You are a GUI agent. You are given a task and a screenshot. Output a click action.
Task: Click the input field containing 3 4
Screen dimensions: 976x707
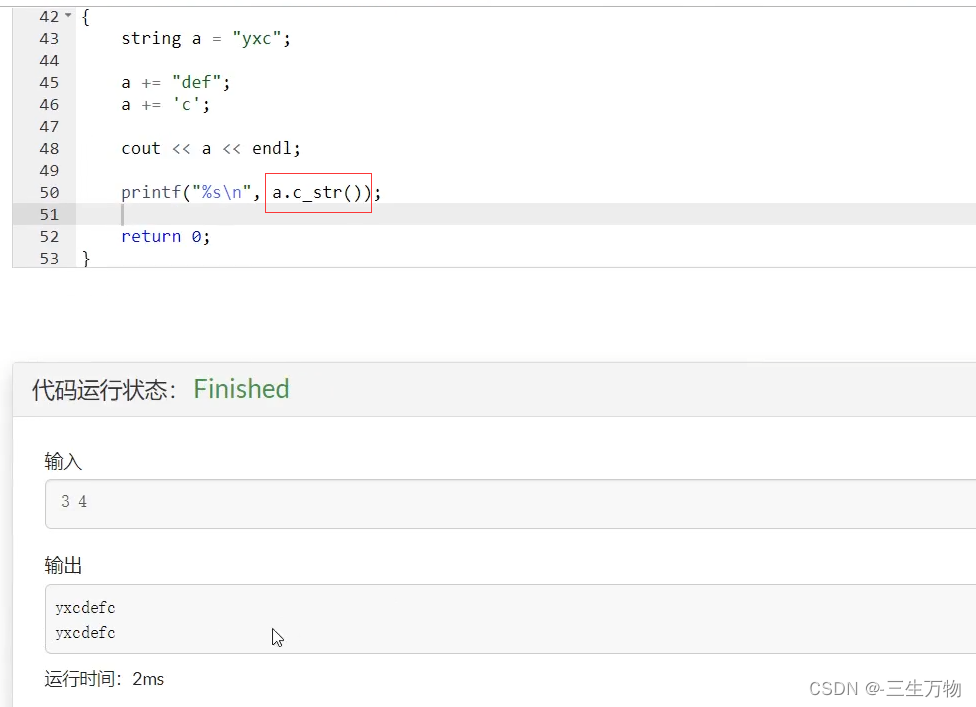point(510,503)
